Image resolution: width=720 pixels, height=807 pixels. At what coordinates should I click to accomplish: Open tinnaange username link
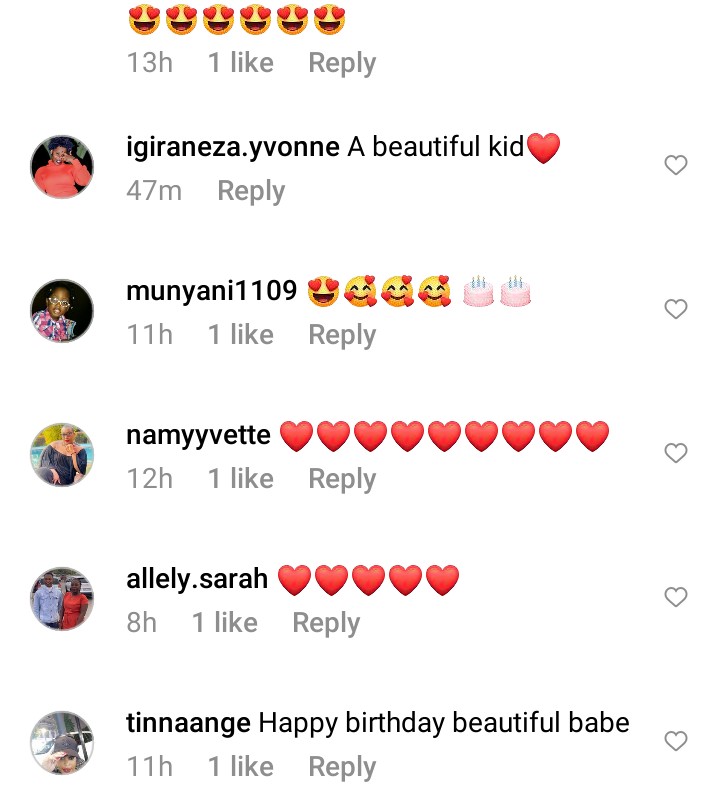tap(188, 723)
